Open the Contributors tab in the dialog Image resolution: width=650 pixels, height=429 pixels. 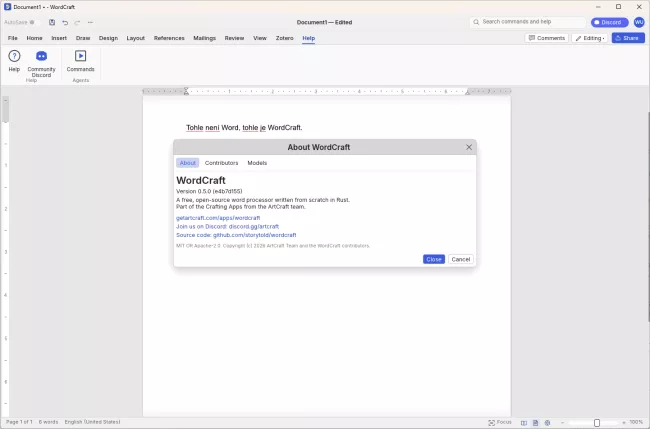[221, 163]
